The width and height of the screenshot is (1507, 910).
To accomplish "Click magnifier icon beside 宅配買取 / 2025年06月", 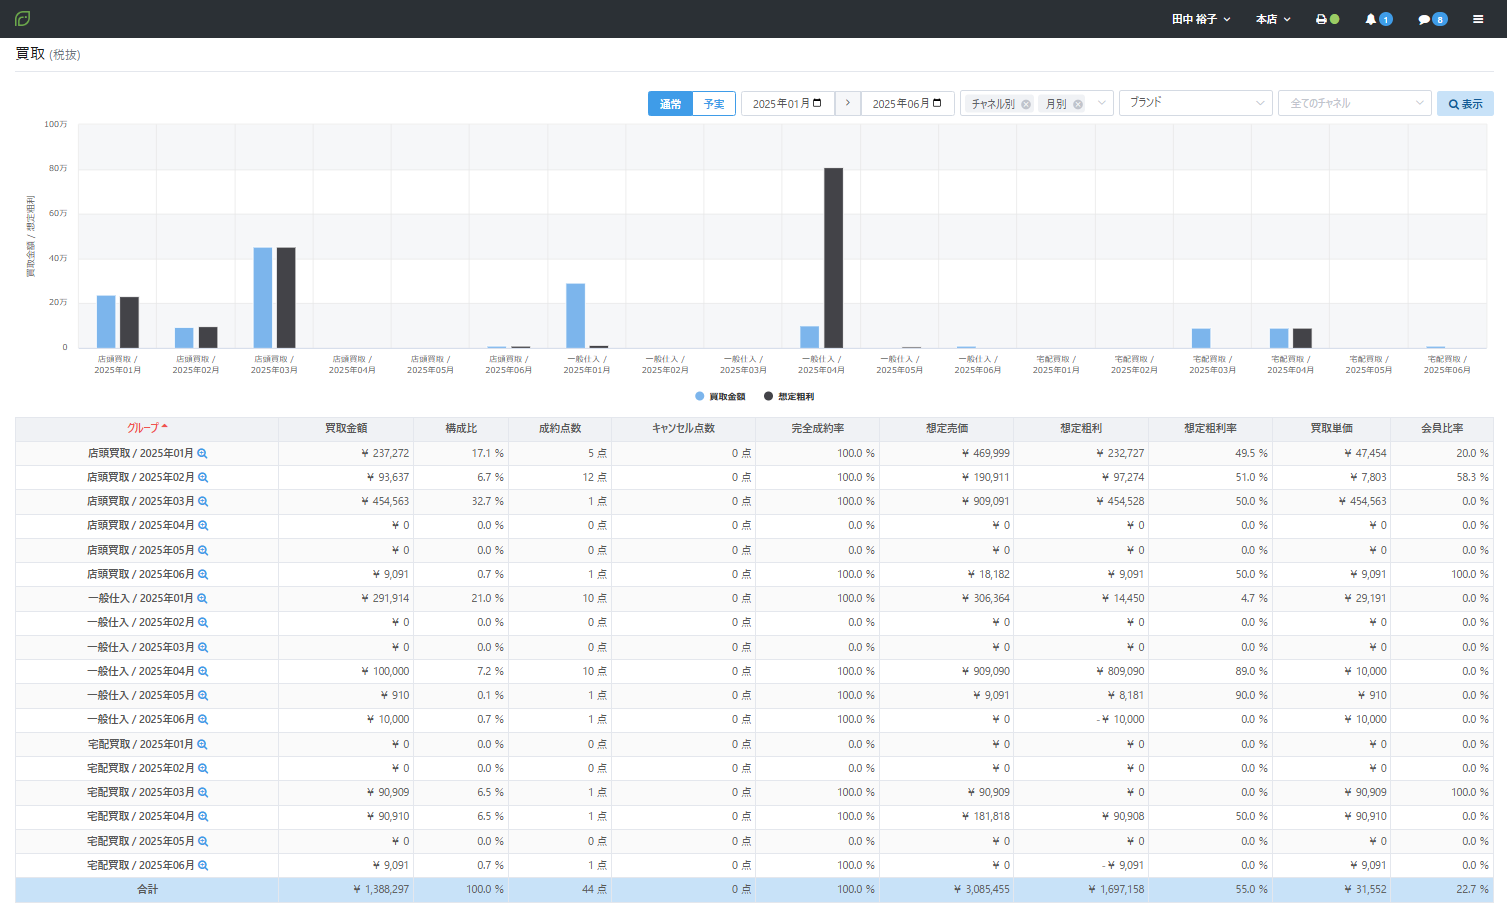I will pyautogui.click(x=203, y=866).
